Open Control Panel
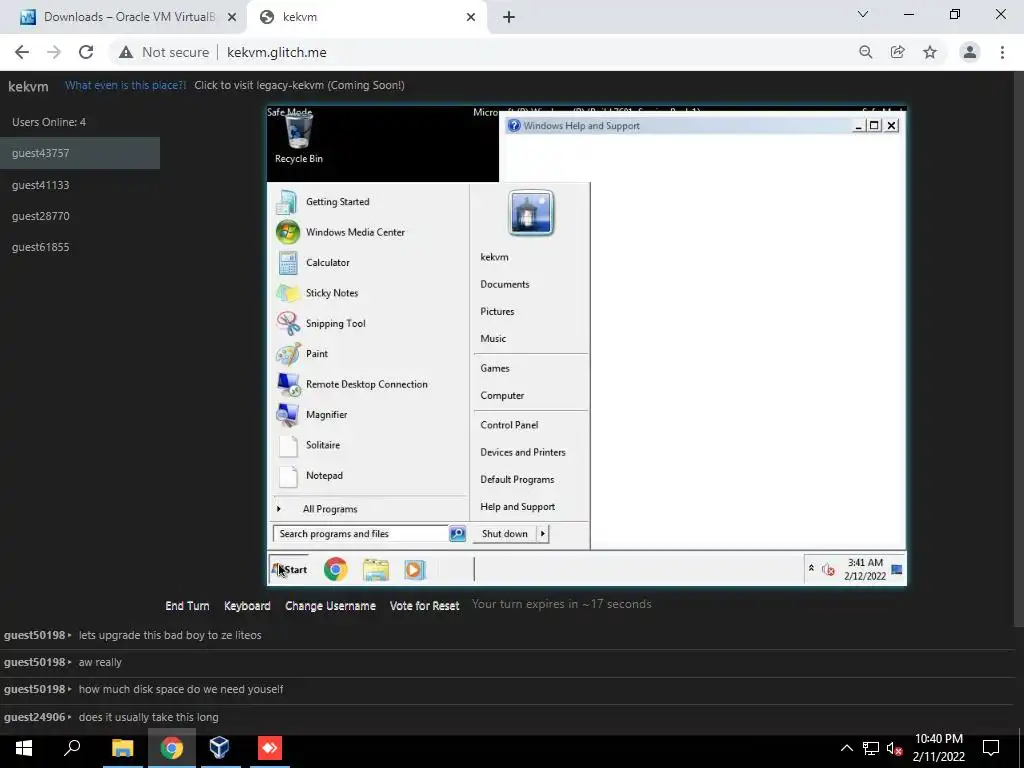 pyautogui.click(x=509, y=425)
